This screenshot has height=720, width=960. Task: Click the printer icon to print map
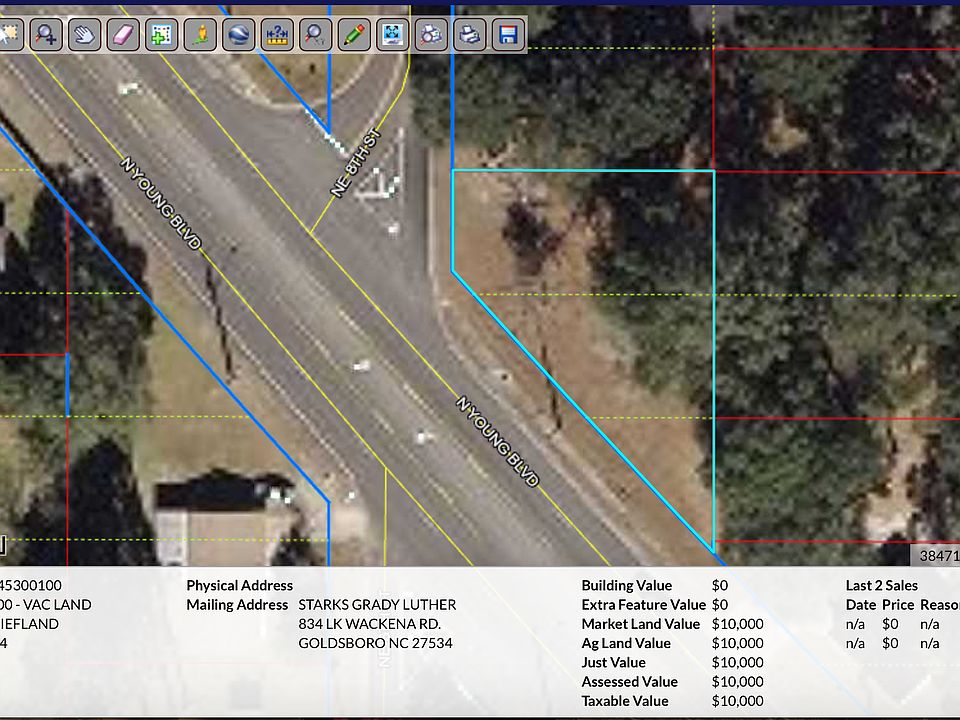coord(468,35)
